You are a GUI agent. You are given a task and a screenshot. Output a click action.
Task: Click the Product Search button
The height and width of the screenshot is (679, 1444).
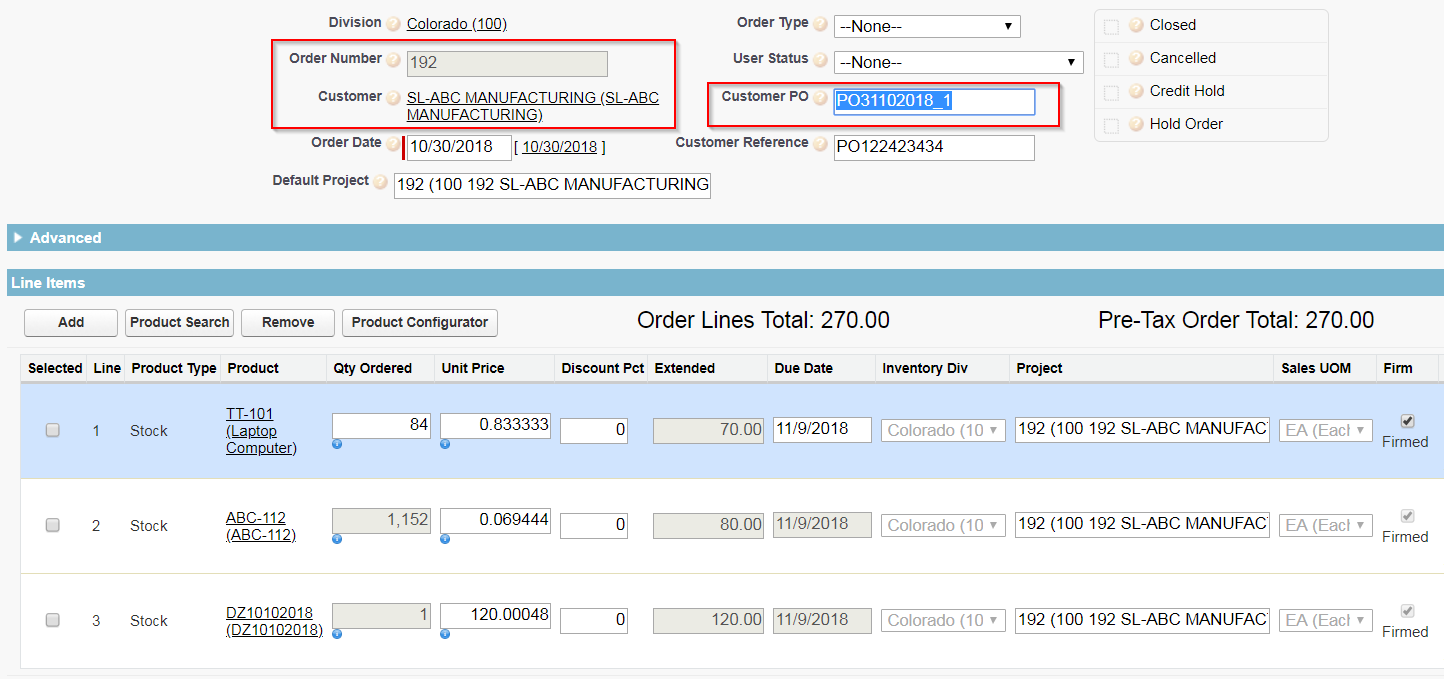coord(180,322)
